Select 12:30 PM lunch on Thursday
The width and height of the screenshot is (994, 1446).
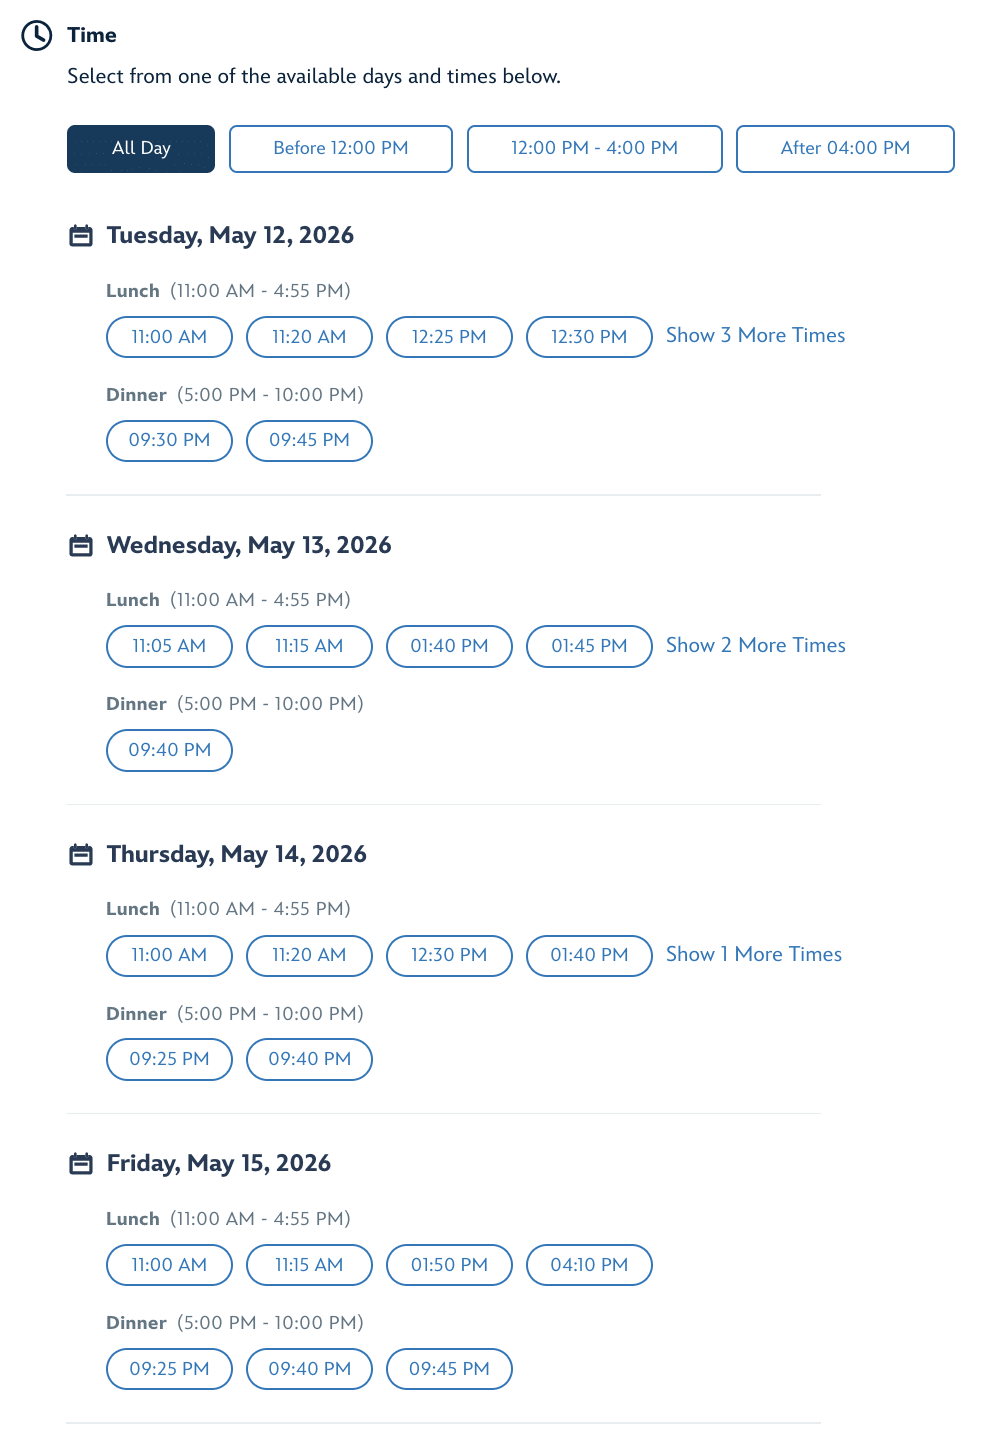tap(449, 955)
